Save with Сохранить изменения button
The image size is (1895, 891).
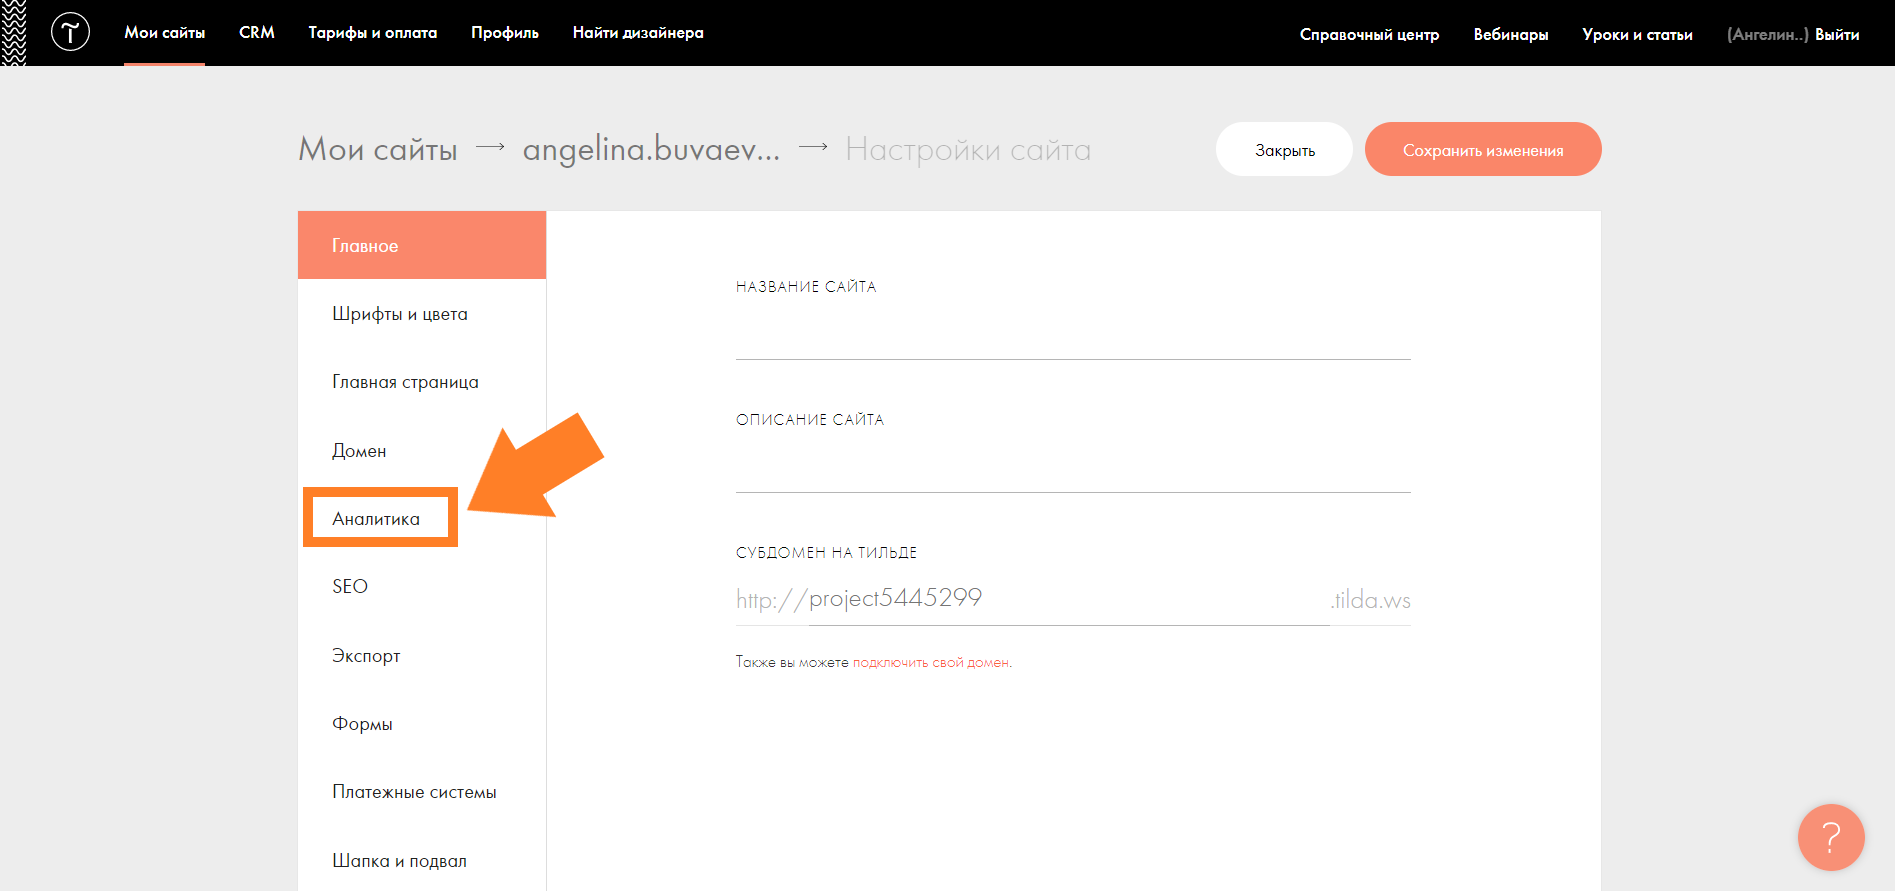coord(1482,150)
